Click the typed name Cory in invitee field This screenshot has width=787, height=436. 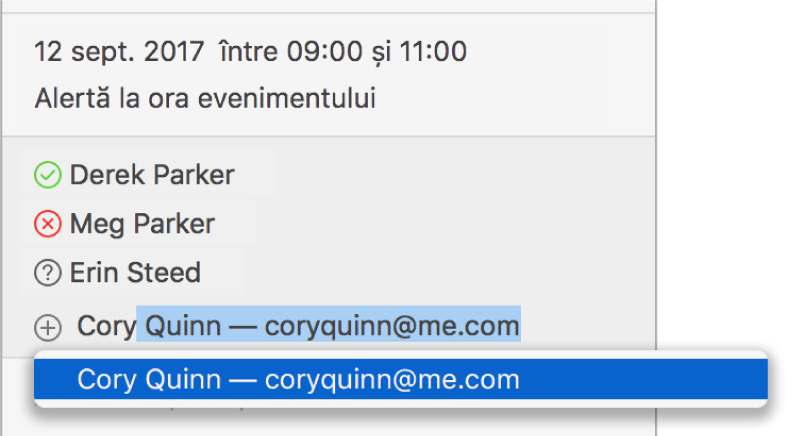click(105, 326)
